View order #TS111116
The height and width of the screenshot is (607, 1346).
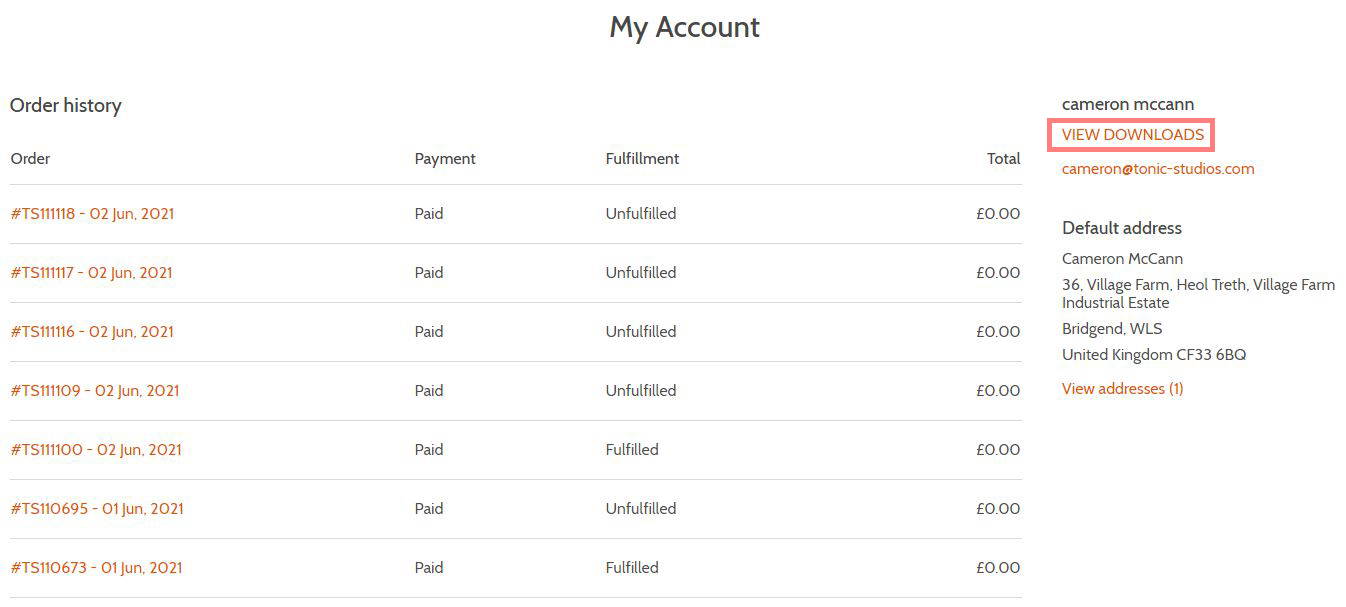click(x=92, y=331)
